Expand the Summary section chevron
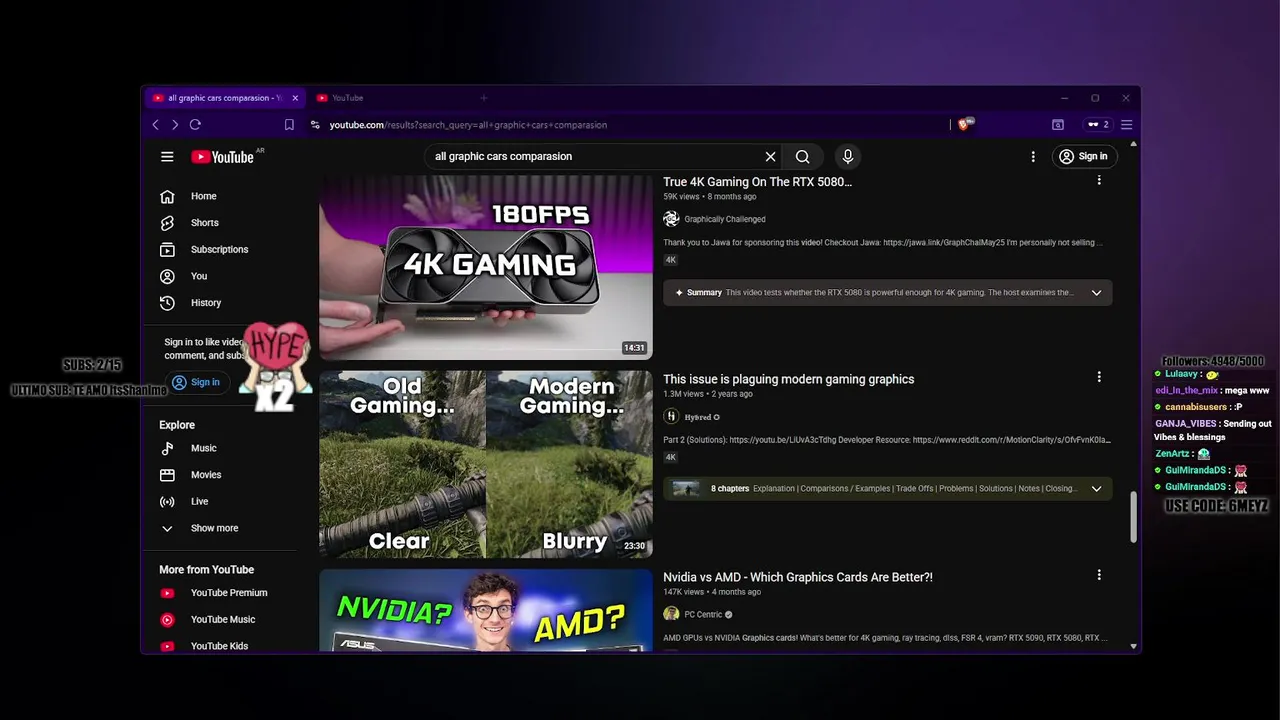The height and width of the screenshot is (720, 1280). (1096, 293)
